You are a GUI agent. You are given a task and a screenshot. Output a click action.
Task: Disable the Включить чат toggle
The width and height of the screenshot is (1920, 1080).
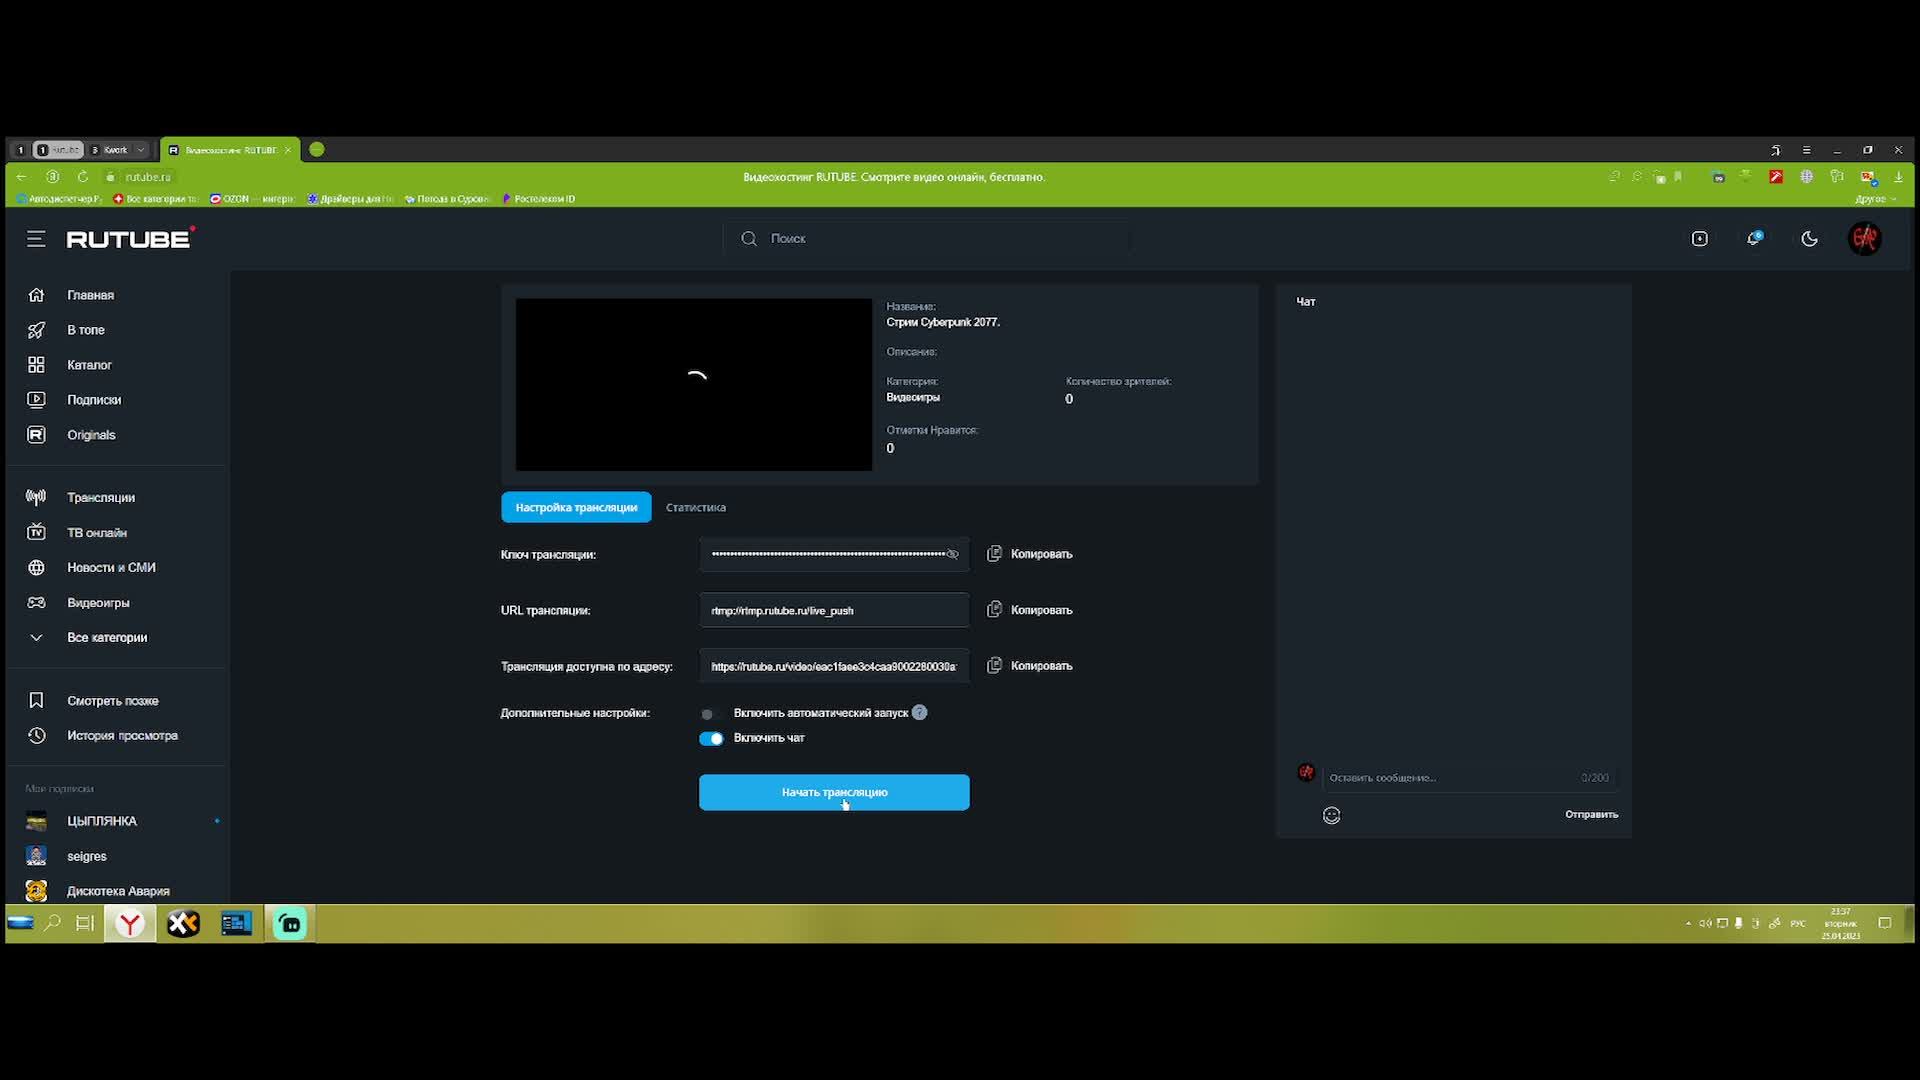(x=711, y=739)
